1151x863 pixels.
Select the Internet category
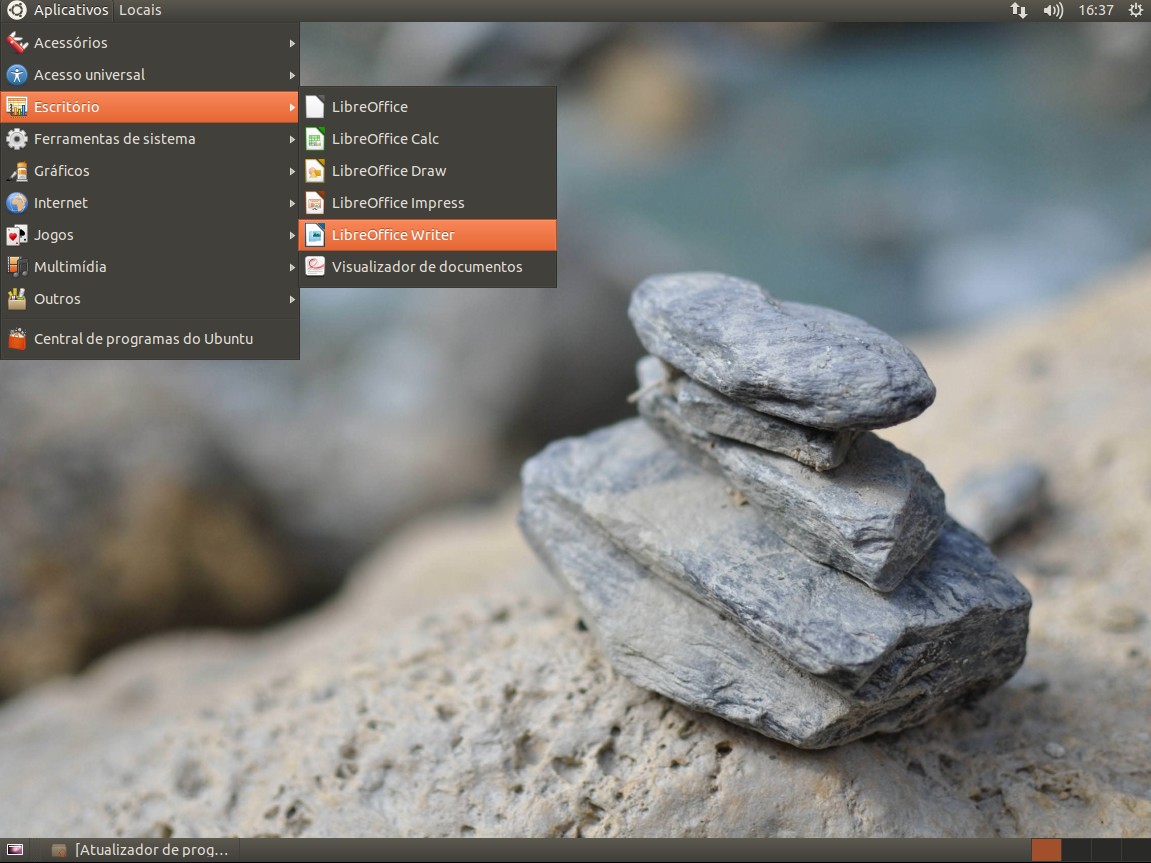click(x=61, y=203)
